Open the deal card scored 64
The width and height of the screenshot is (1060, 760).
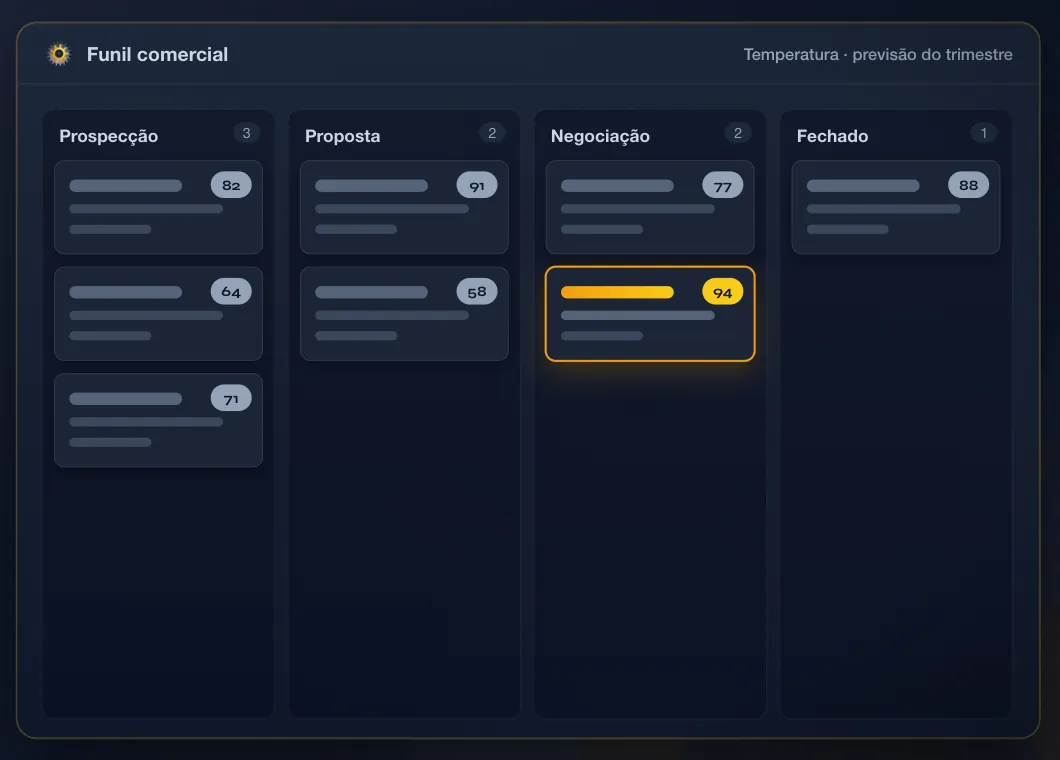tap(158, 314)
